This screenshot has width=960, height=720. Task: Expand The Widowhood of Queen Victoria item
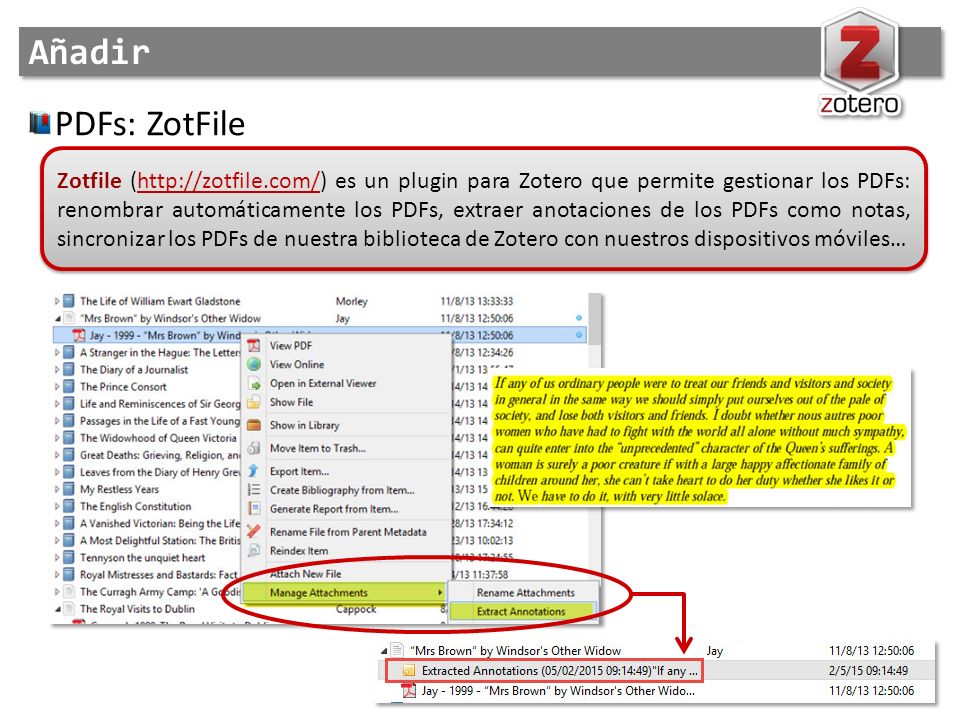coord(57,438)
